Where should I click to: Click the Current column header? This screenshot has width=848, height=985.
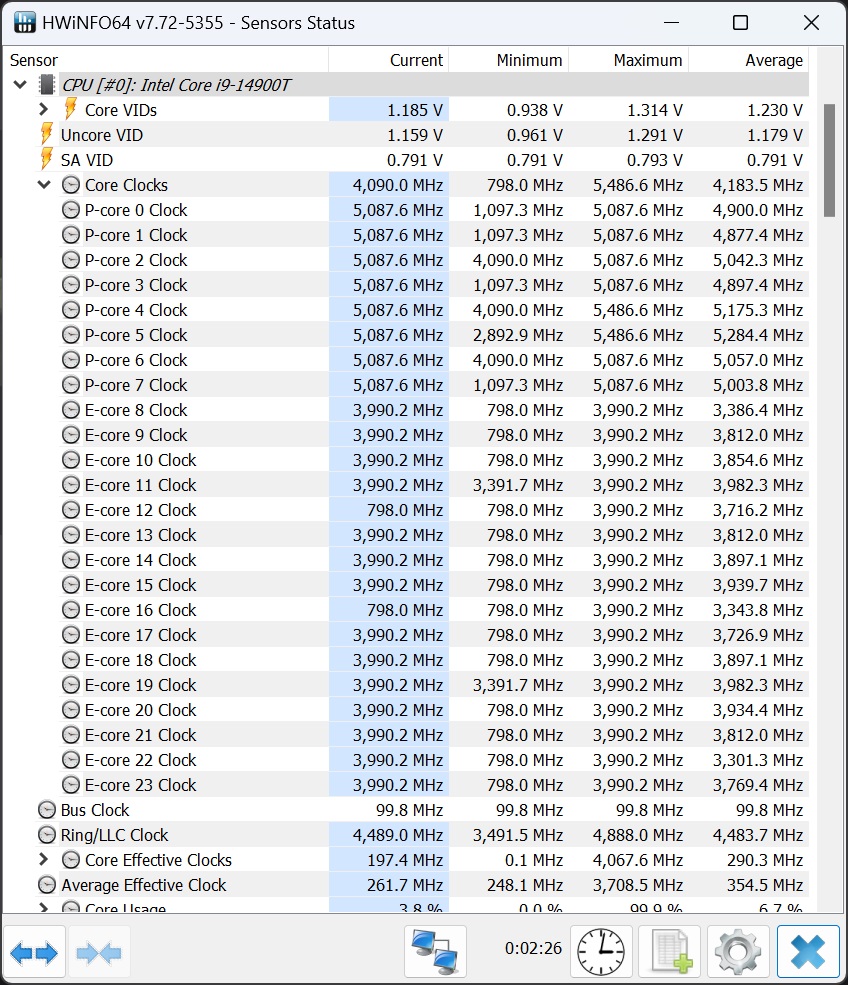389,60
